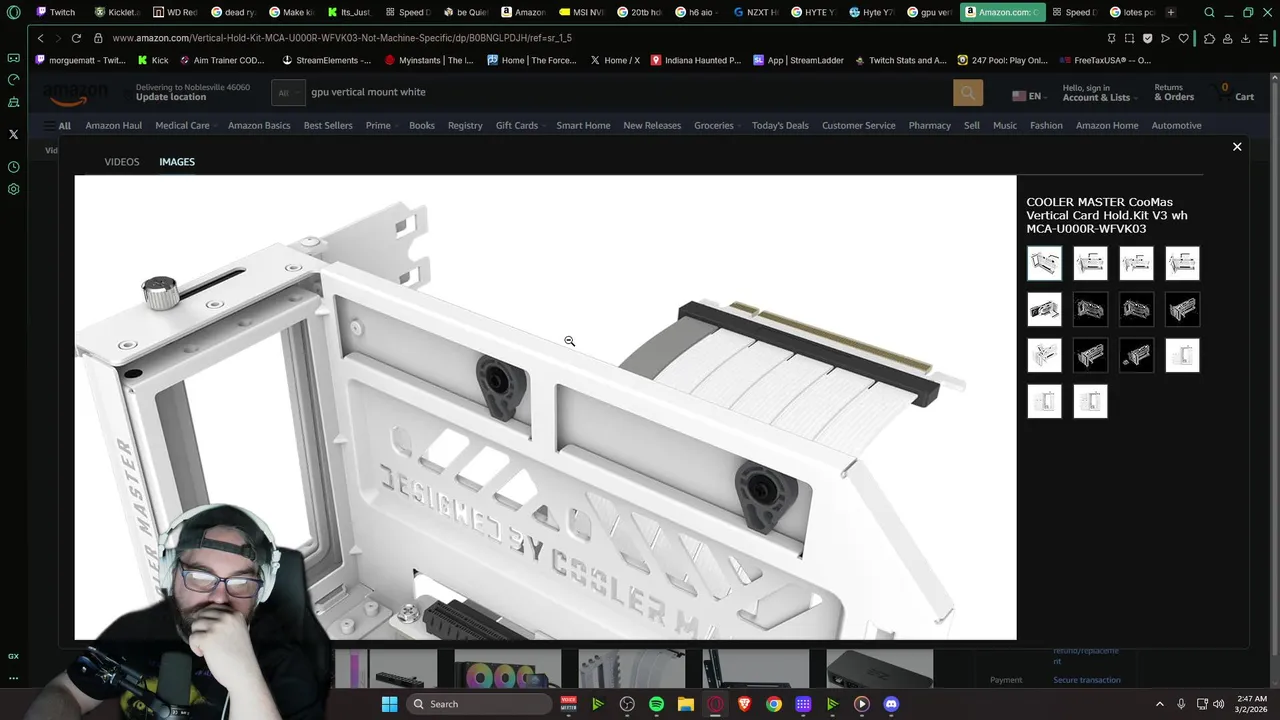Open App | StreamLadder bookmark

point(798,60)
